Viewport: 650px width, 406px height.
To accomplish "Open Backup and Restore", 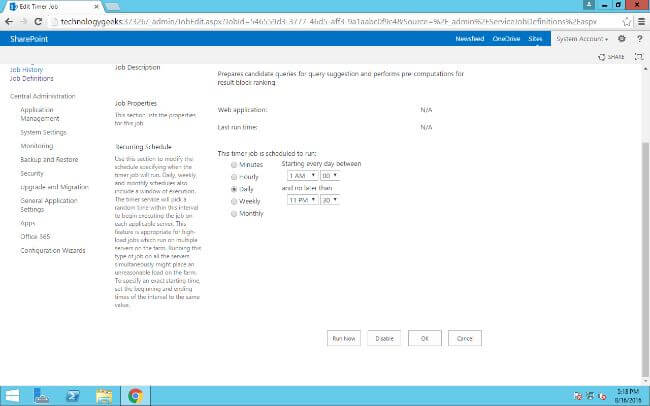I will (x=49, y=160).
